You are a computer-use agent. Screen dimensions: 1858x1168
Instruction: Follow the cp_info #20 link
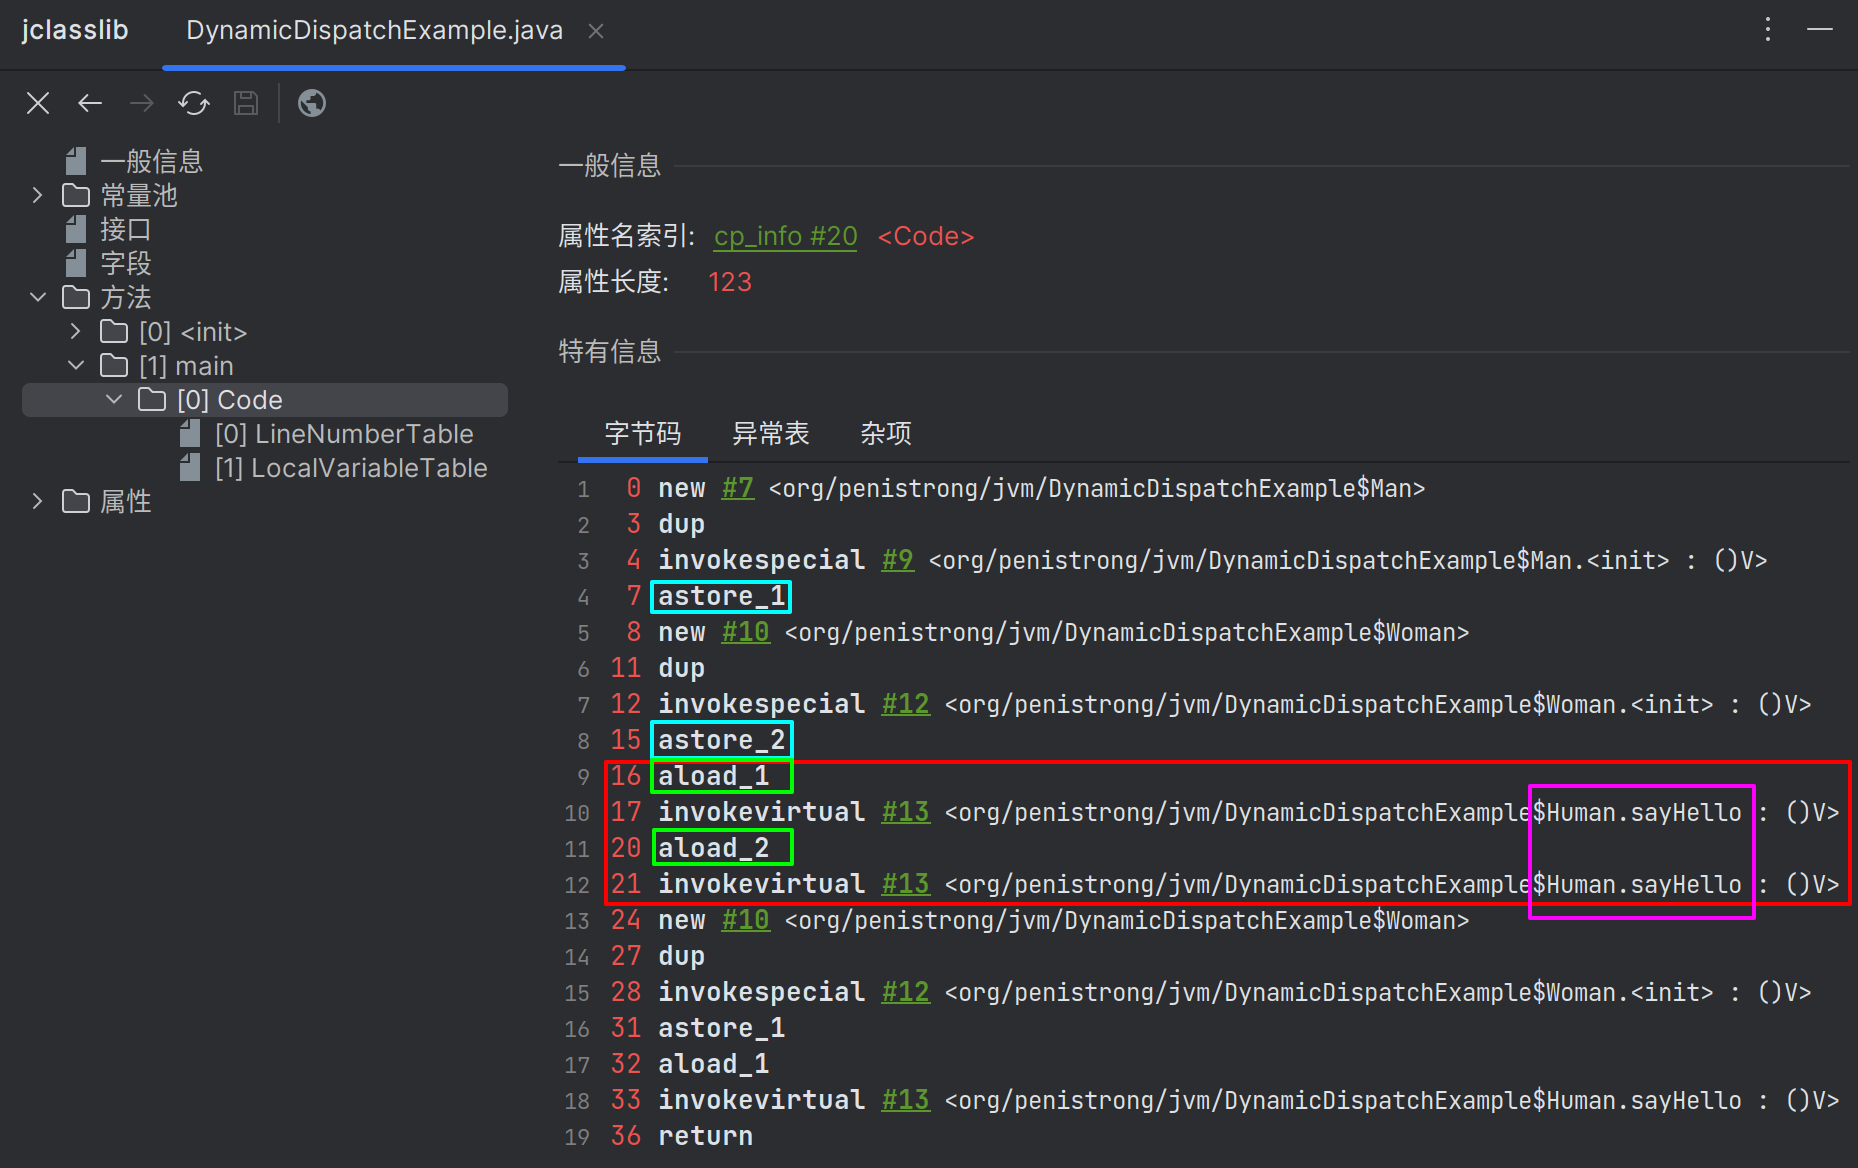785,236
